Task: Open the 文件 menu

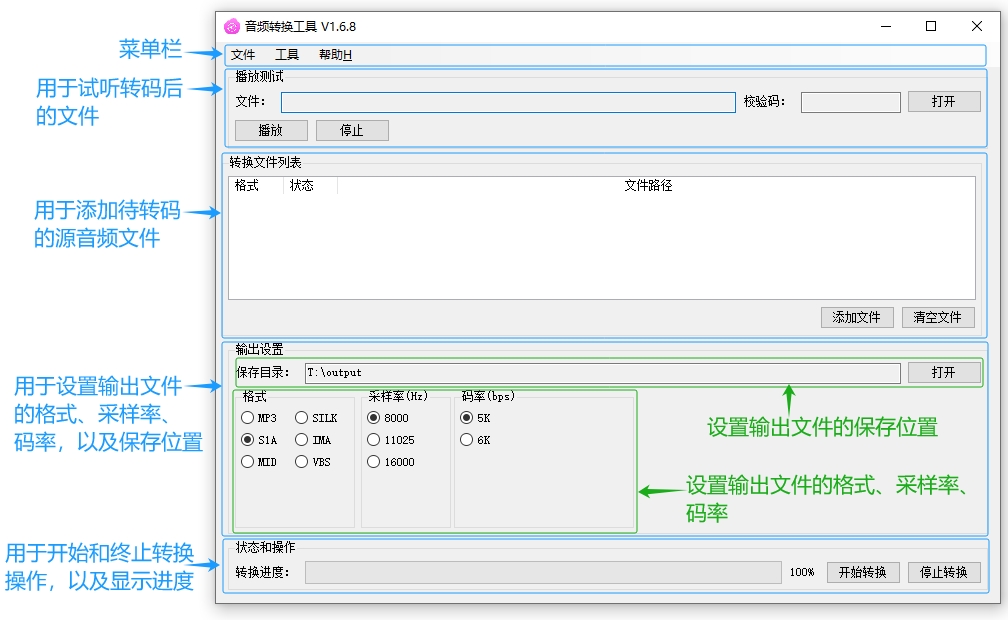Action: 243,55
